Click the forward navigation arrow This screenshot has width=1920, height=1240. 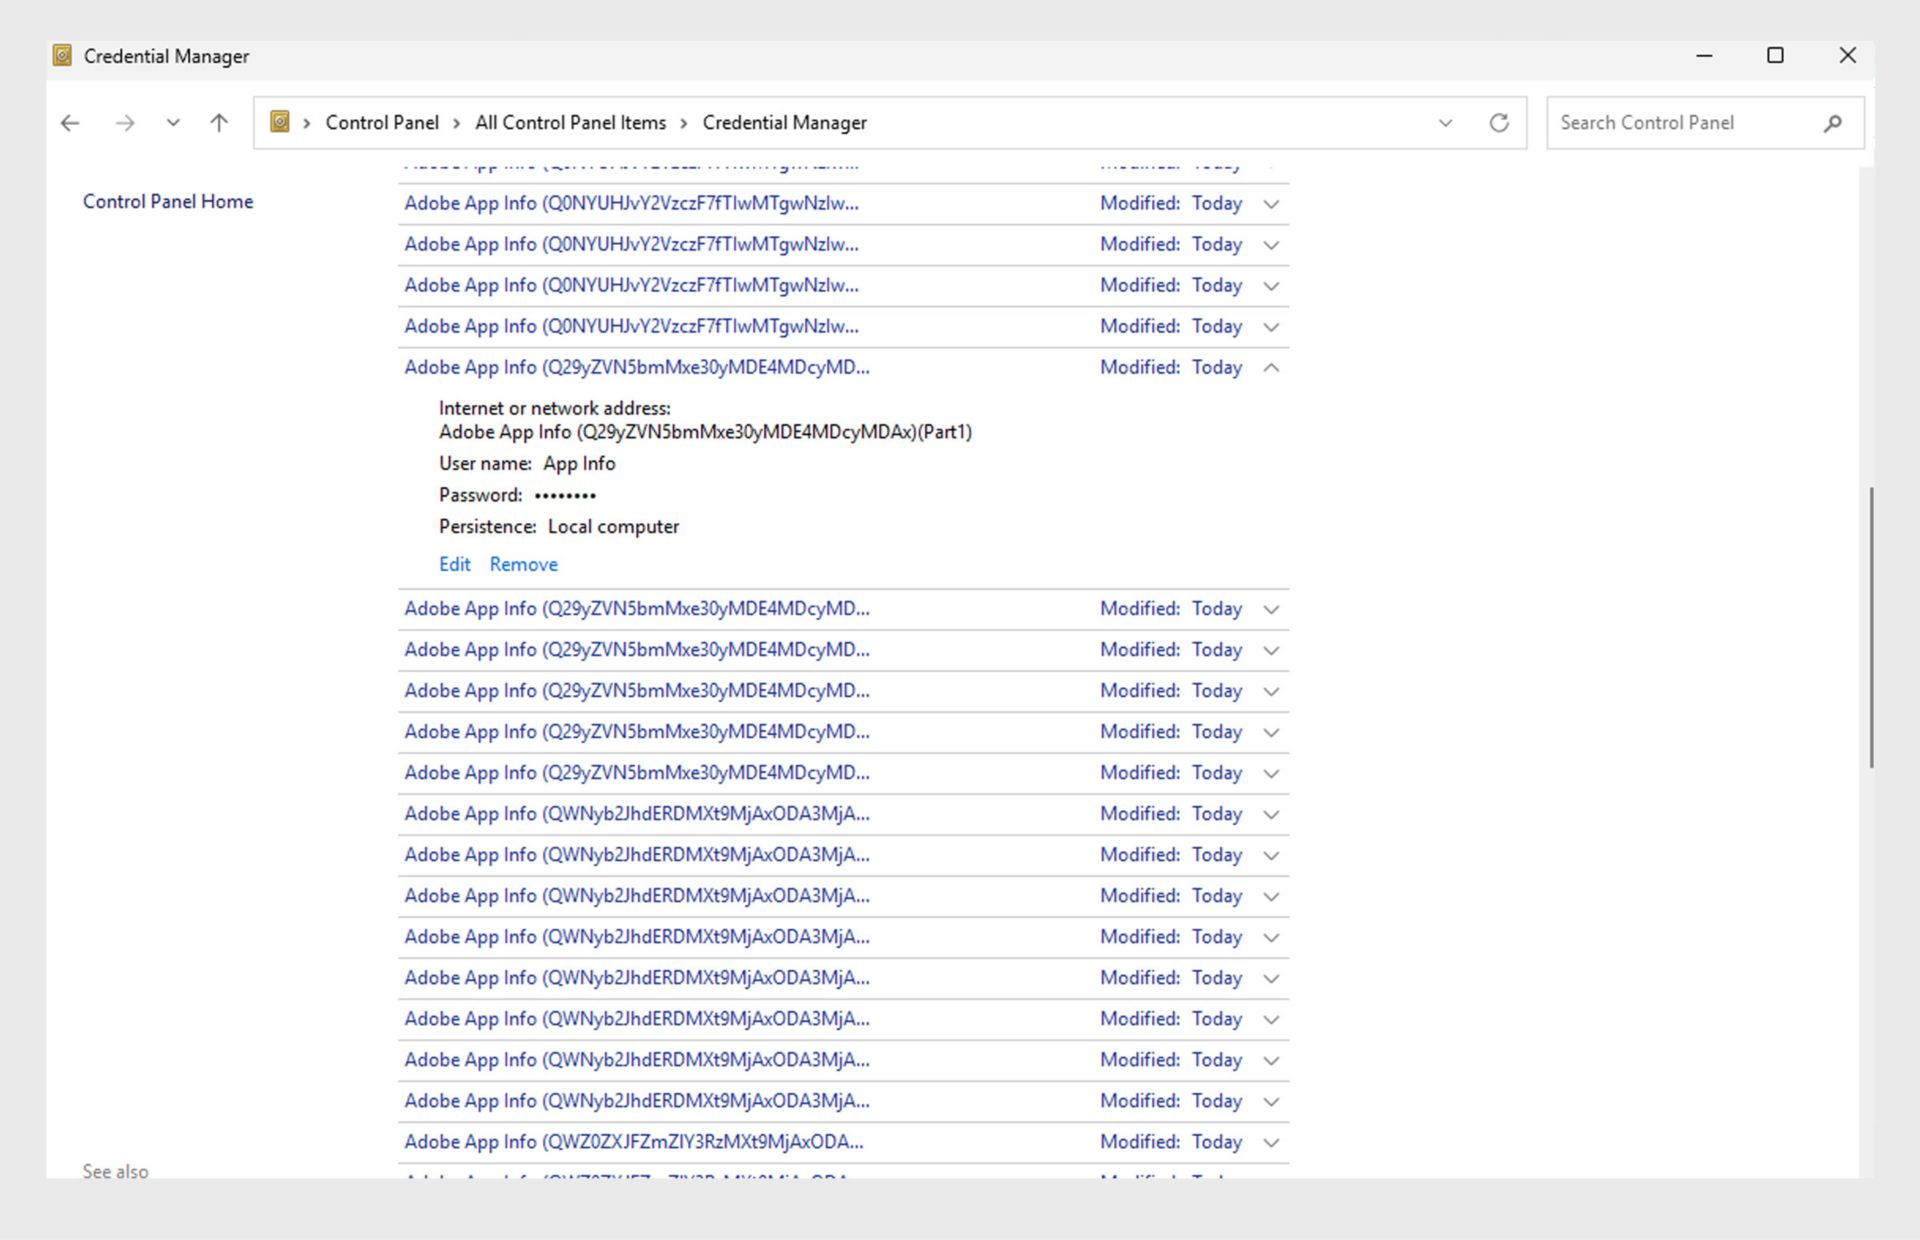pyautogui.click(x=125, y=123)
